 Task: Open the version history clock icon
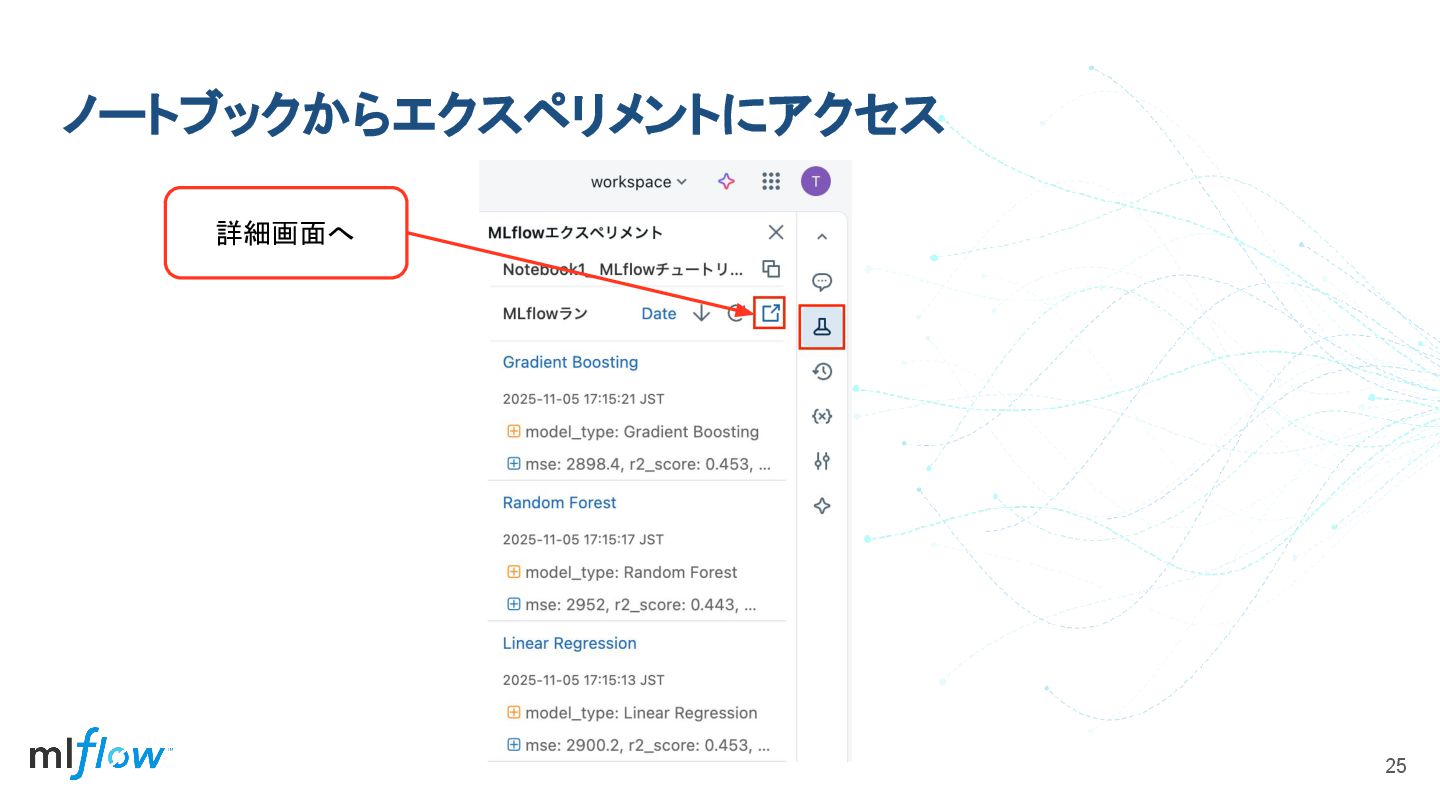[x=822, y=372]
